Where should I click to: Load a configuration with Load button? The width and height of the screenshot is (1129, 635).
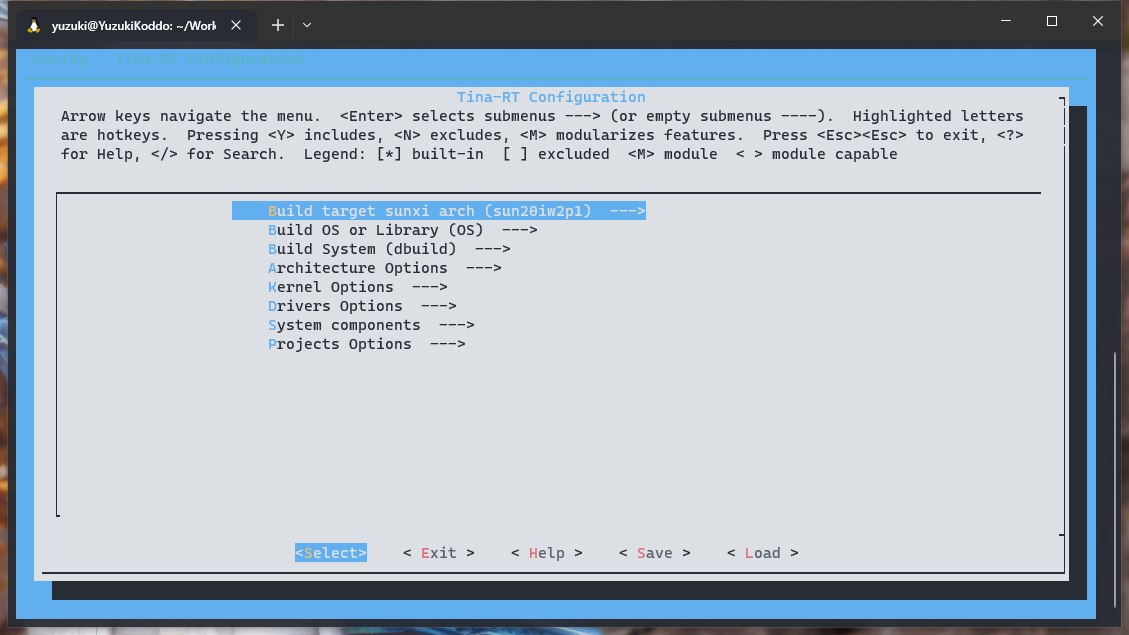click(762, 553)
